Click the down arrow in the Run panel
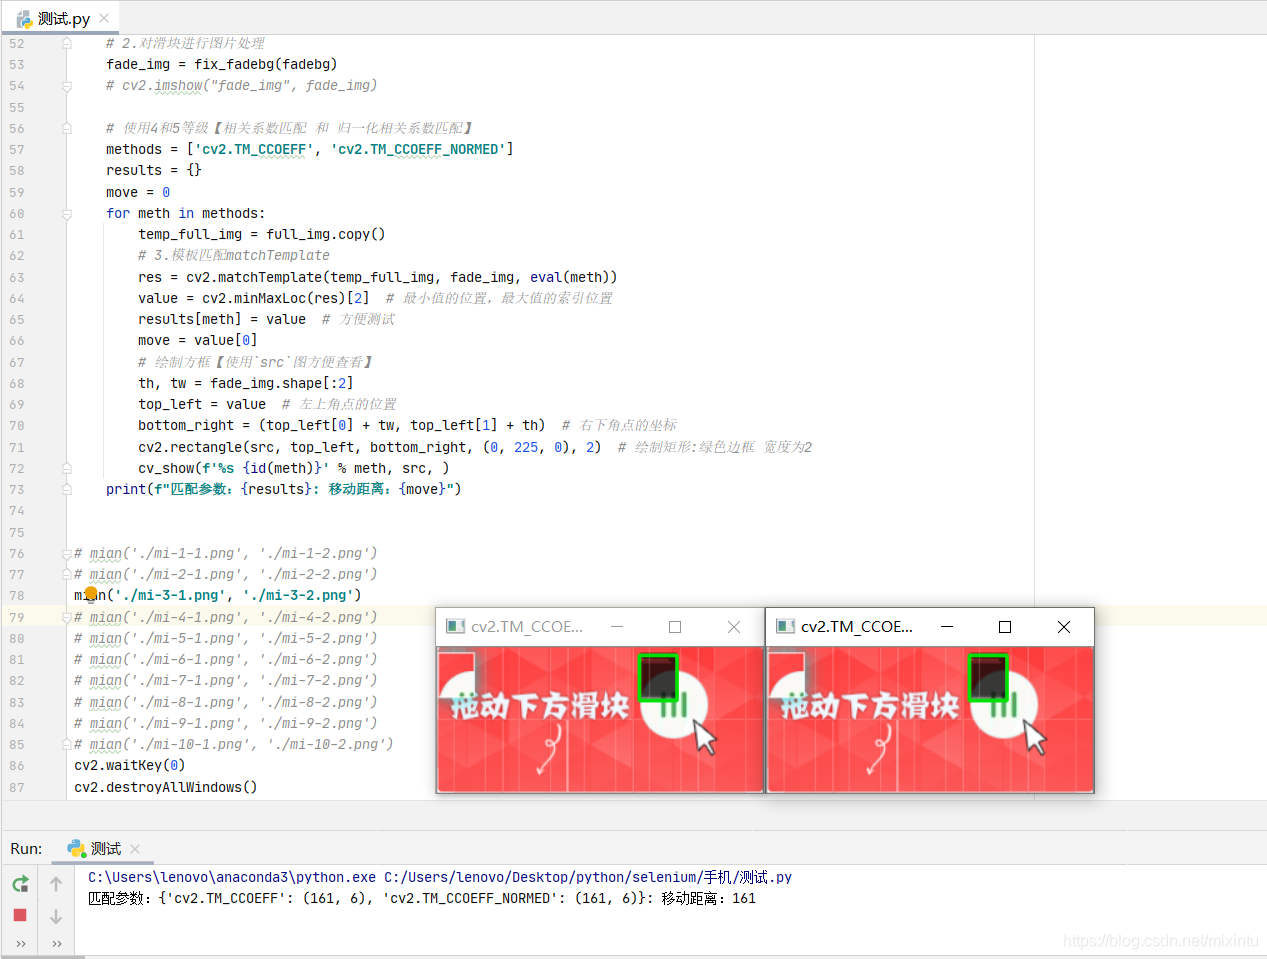The height and width of the screenshot is (959, 1267). click(x=56, y=916)
